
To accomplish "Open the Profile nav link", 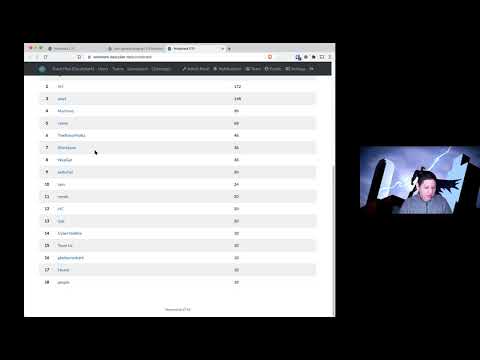I will tap(273, 69).
